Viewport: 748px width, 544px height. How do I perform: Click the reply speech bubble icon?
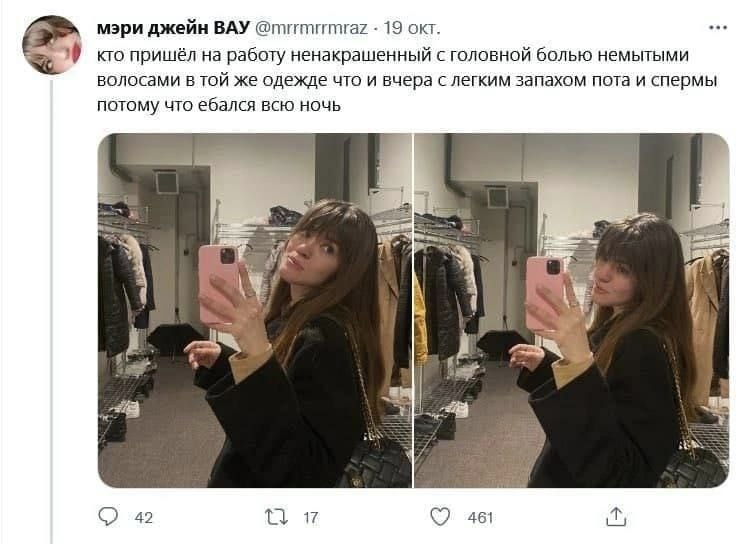[108, 517]
